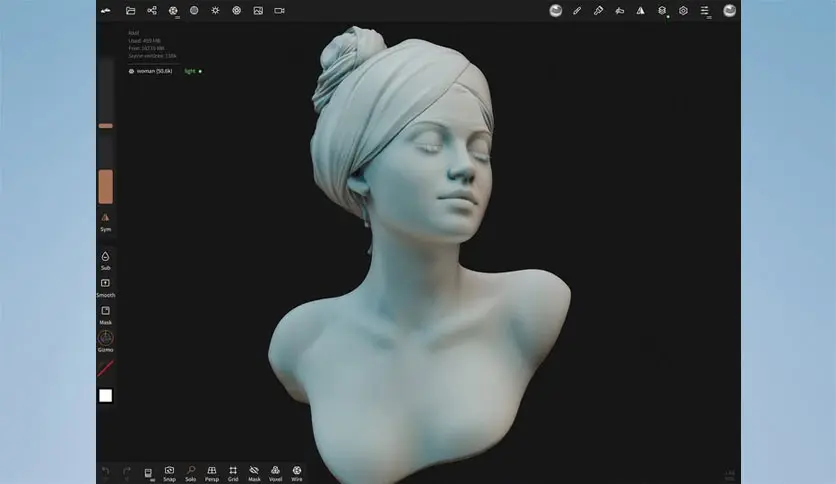Image resolution: width=836 pixels, height=484 pixels.
Task: Open the Painting brush menu
Action: click(598, 11)
